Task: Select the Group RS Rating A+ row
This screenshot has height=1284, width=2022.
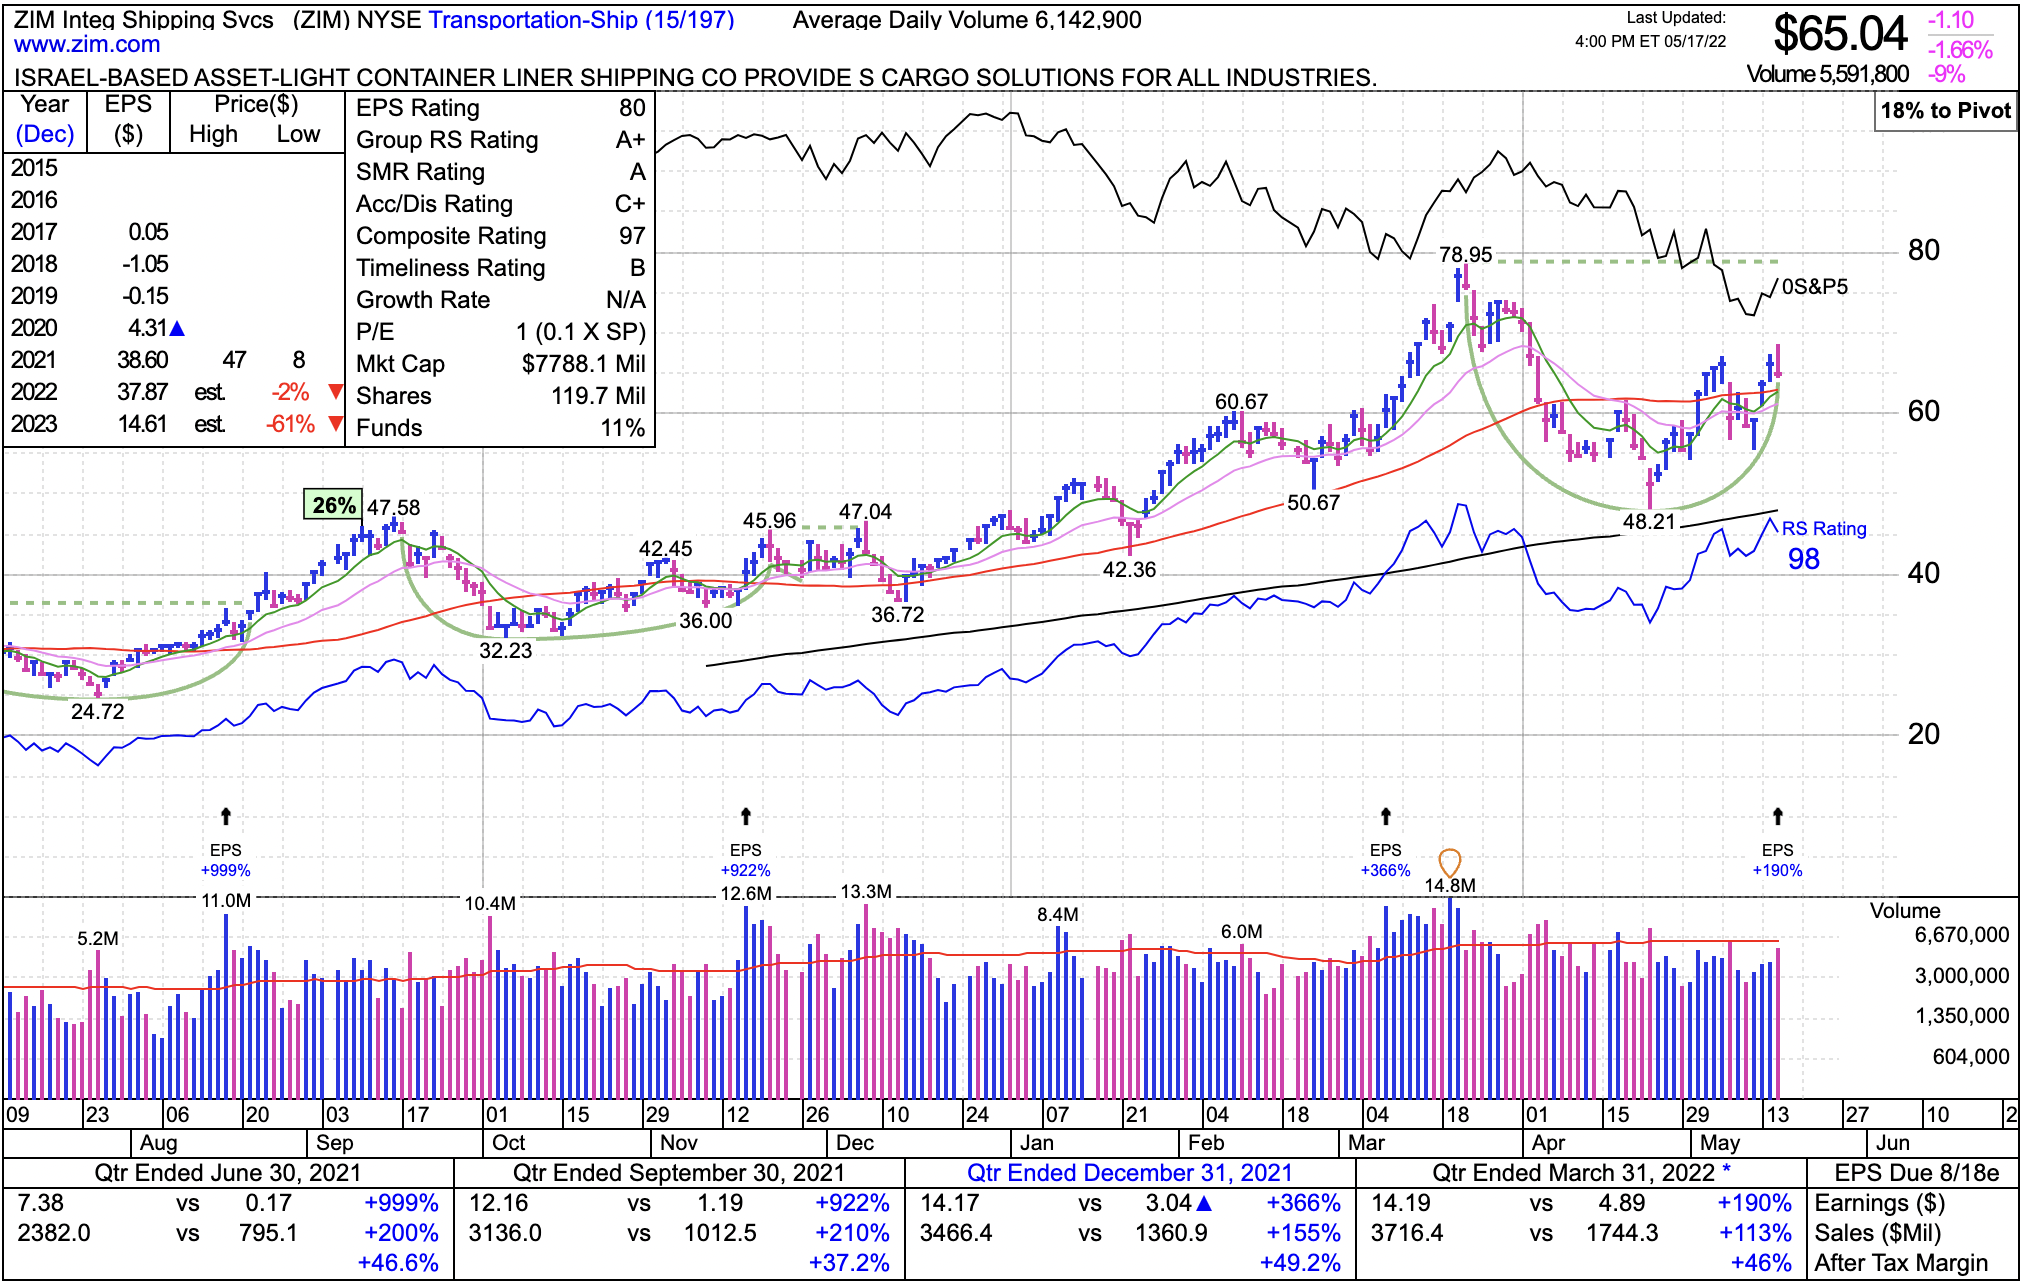Action: coord(501,140)
